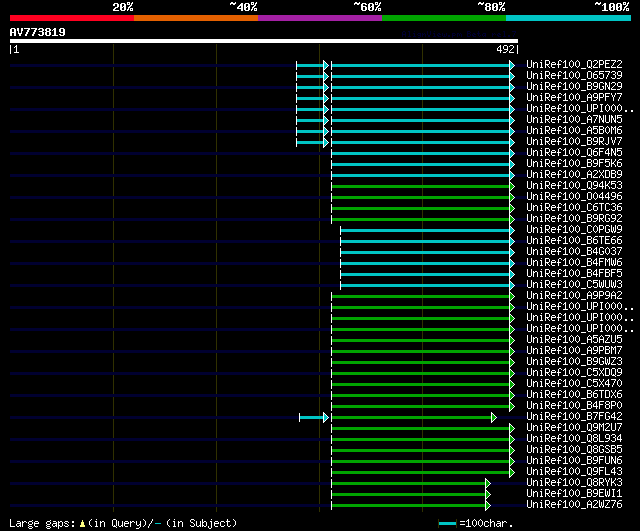The height and width of the screenshot is (531, 640).
Task: Open hit UniRef100_C0PGW9
Action: [x=574, y=230]
